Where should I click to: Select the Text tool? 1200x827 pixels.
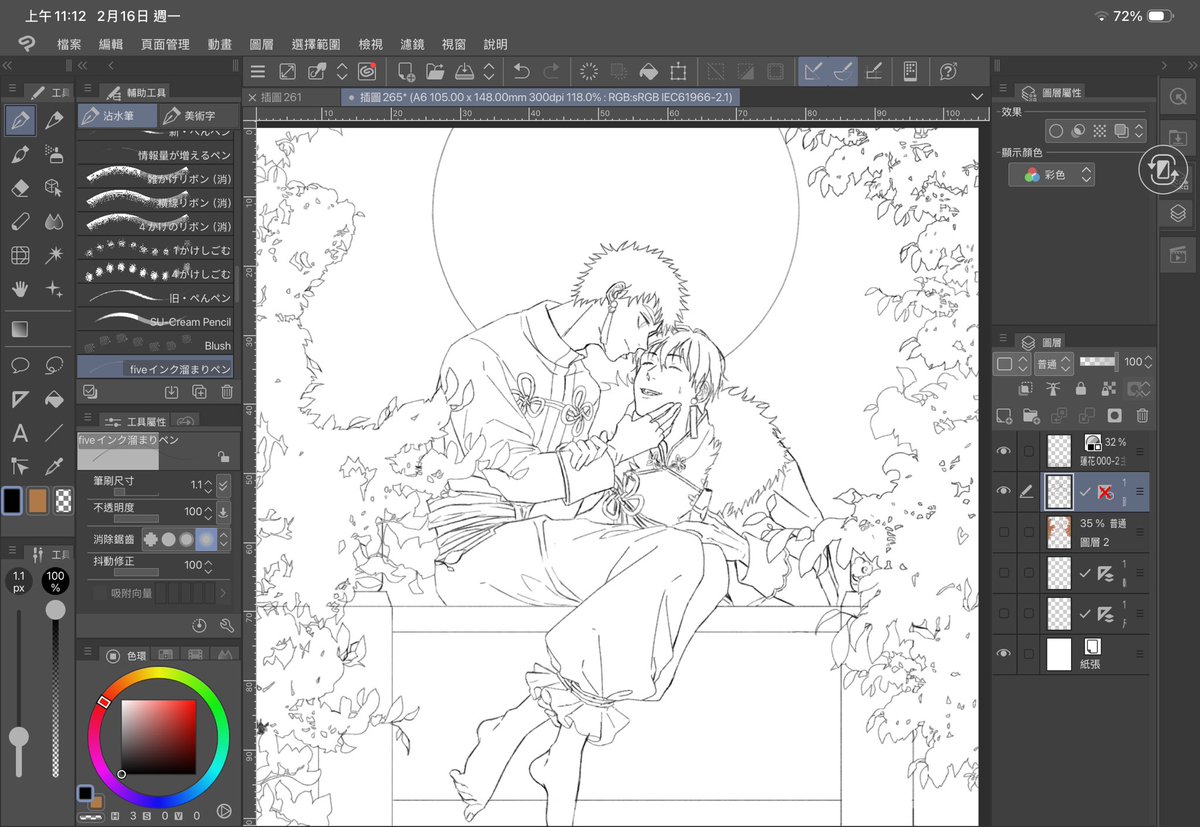coord(19,433)
